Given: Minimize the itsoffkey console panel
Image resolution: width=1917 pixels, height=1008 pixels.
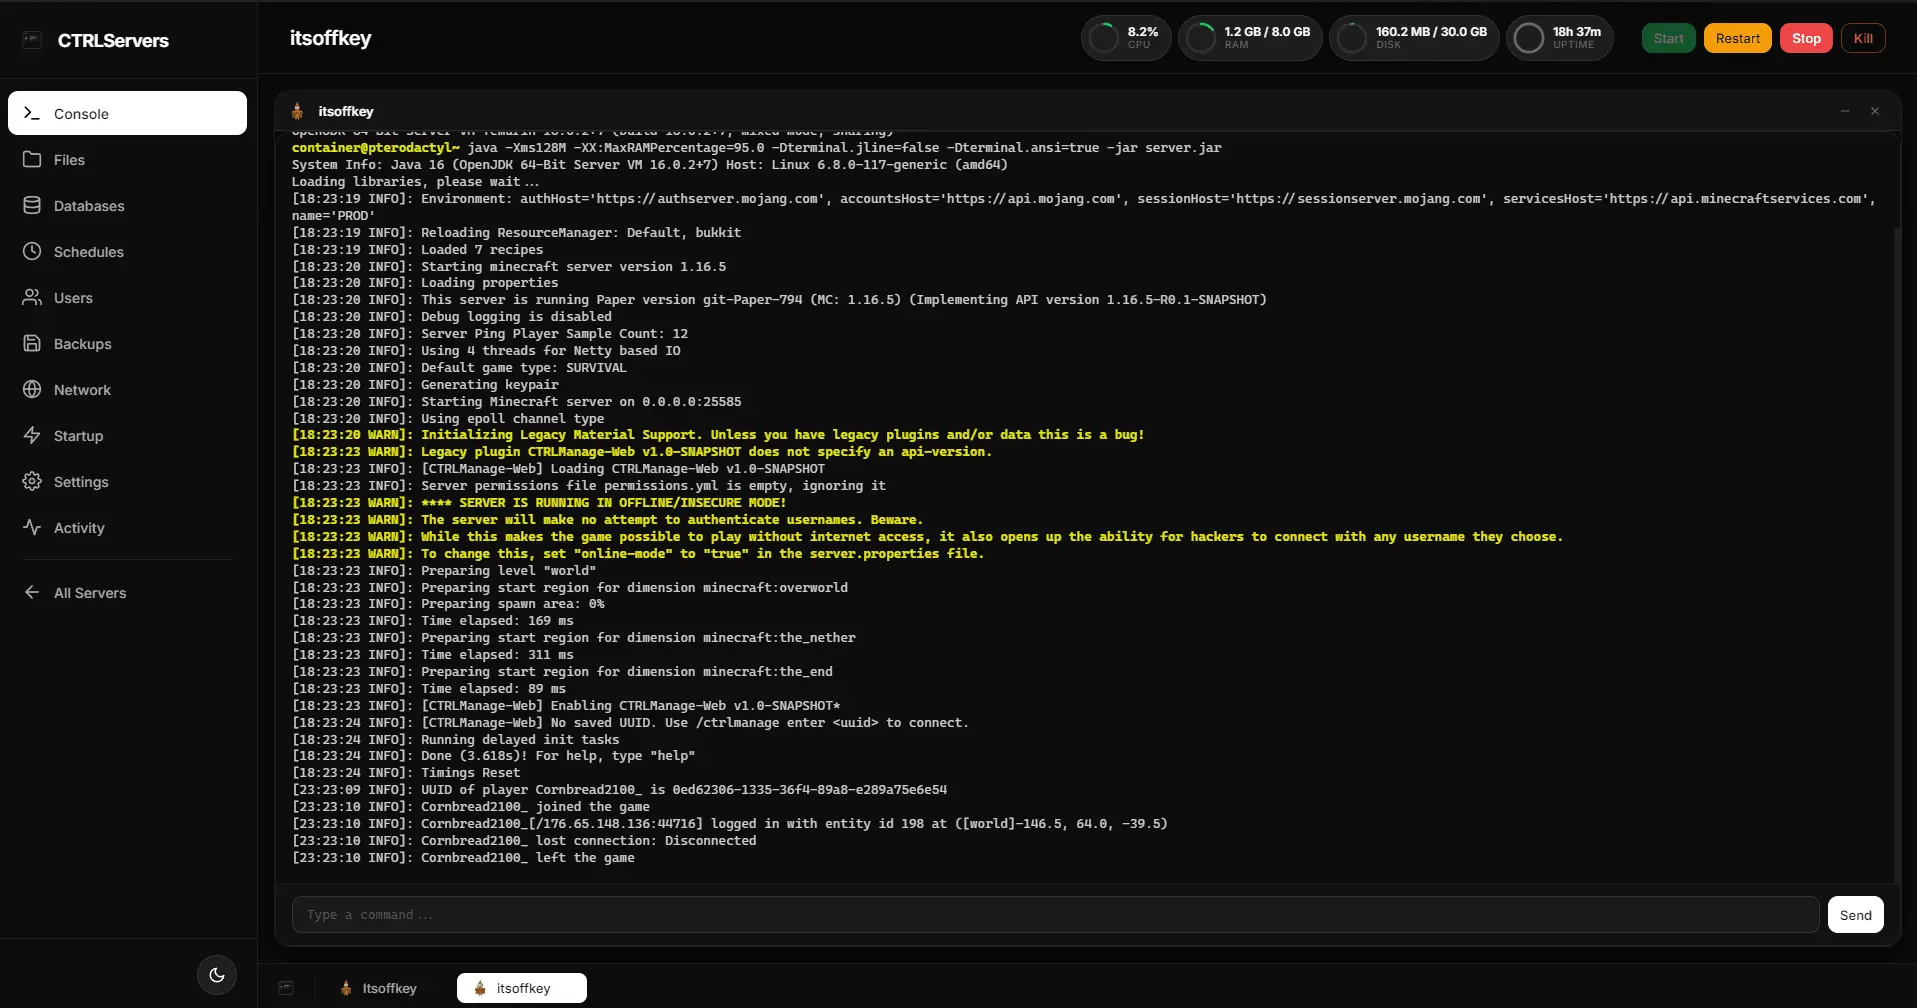Looking at the screenshot, I should point(1844,111).
